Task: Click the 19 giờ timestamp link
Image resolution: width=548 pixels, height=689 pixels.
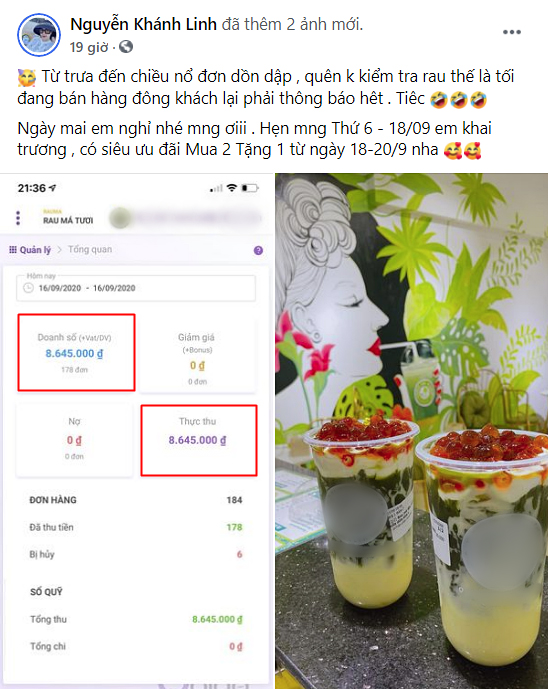Action: [89, 47]
